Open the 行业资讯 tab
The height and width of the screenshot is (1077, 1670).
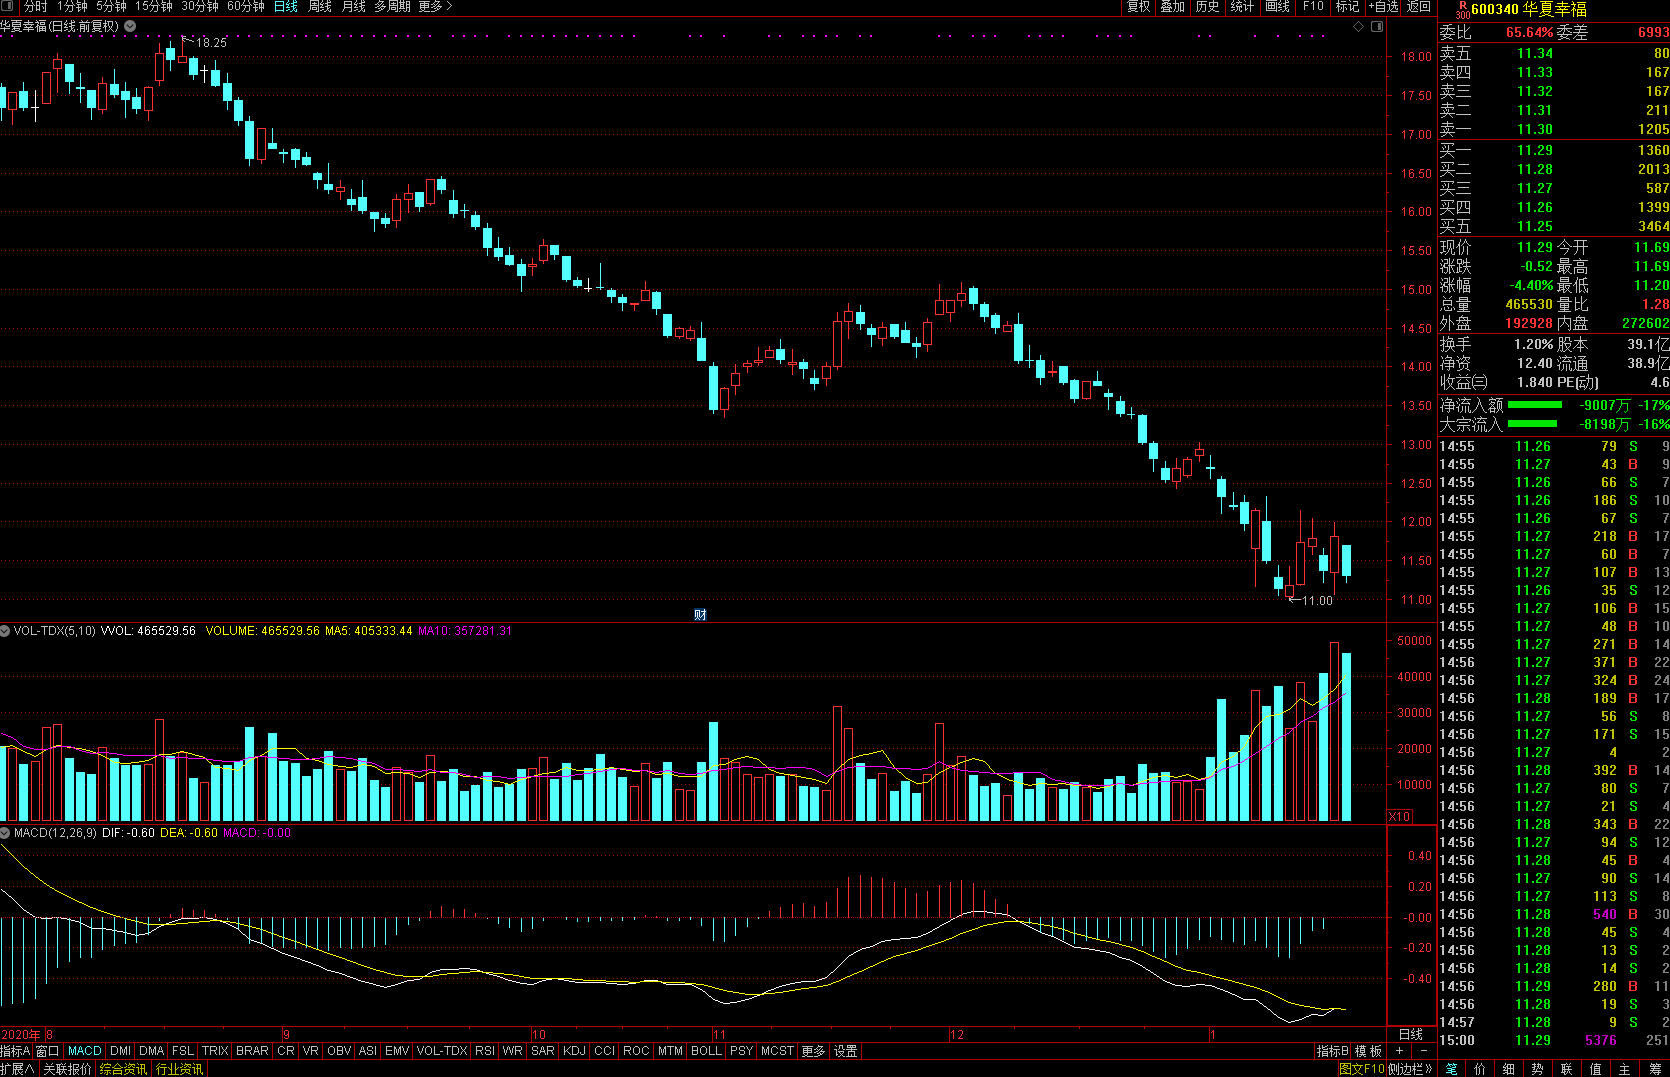coord(180,1069)
